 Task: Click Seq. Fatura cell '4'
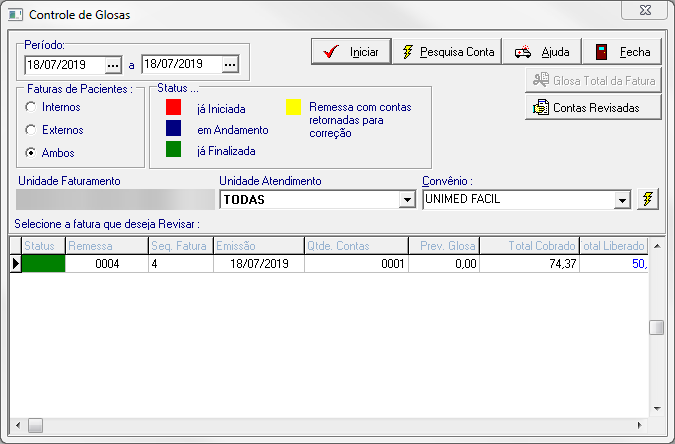[x=181, y=264]
